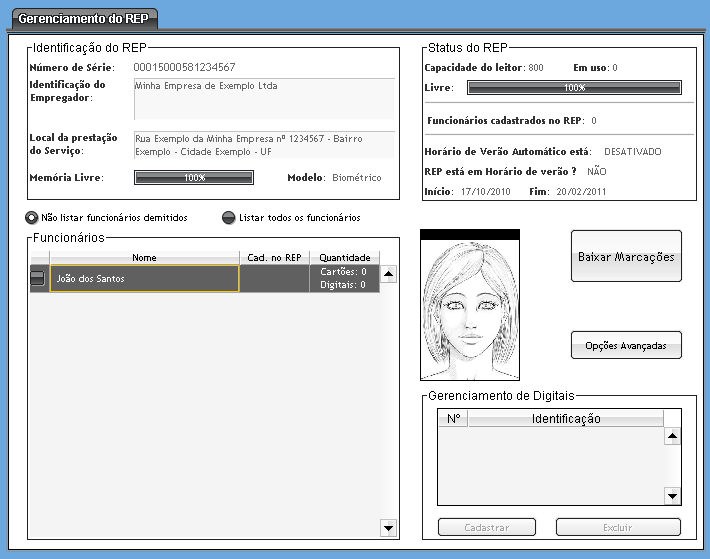Select 'Não listar funcionários demitidos' radio option
The image size is (710, 559).
[x=33, y=218]
